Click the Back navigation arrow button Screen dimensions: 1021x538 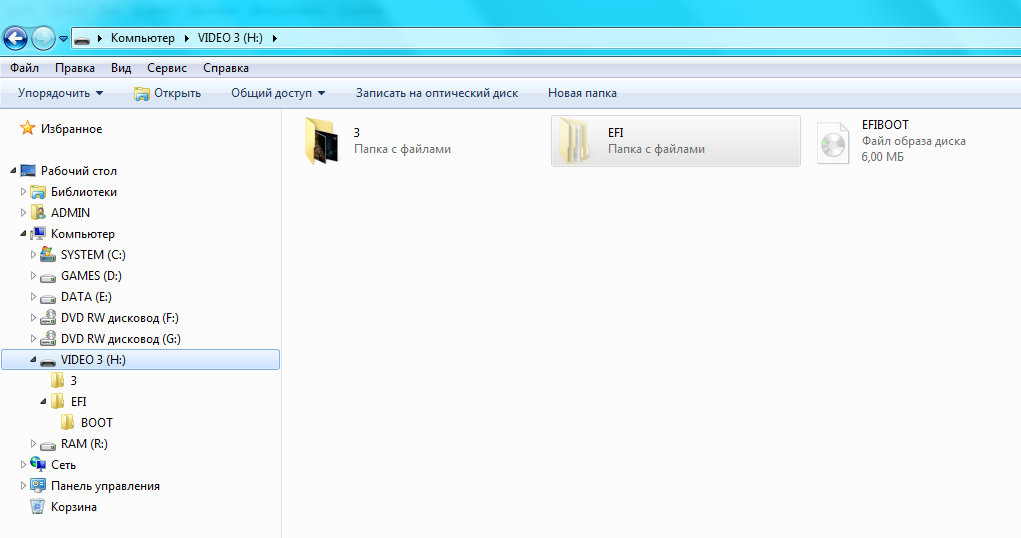[x=16, y=38]
